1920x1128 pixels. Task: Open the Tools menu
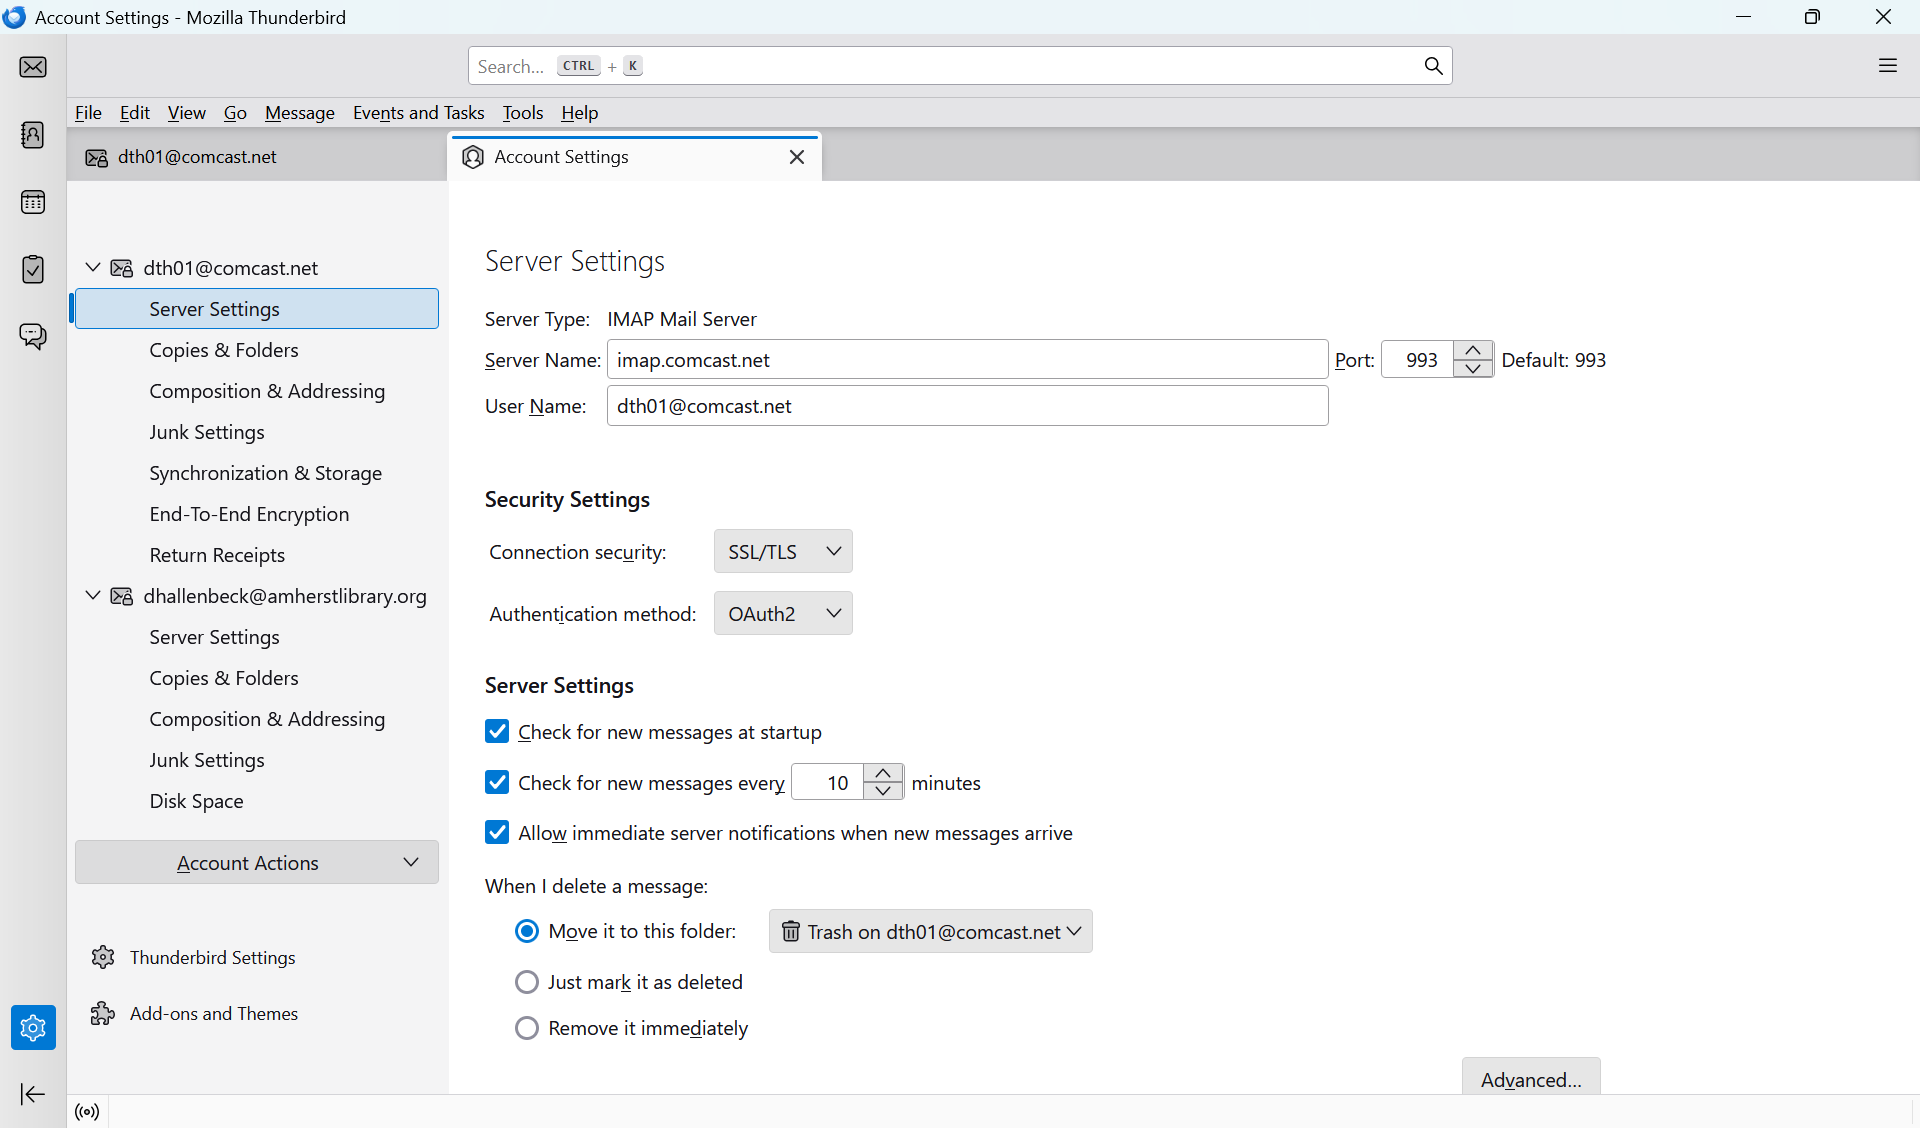tap(522, 113)
